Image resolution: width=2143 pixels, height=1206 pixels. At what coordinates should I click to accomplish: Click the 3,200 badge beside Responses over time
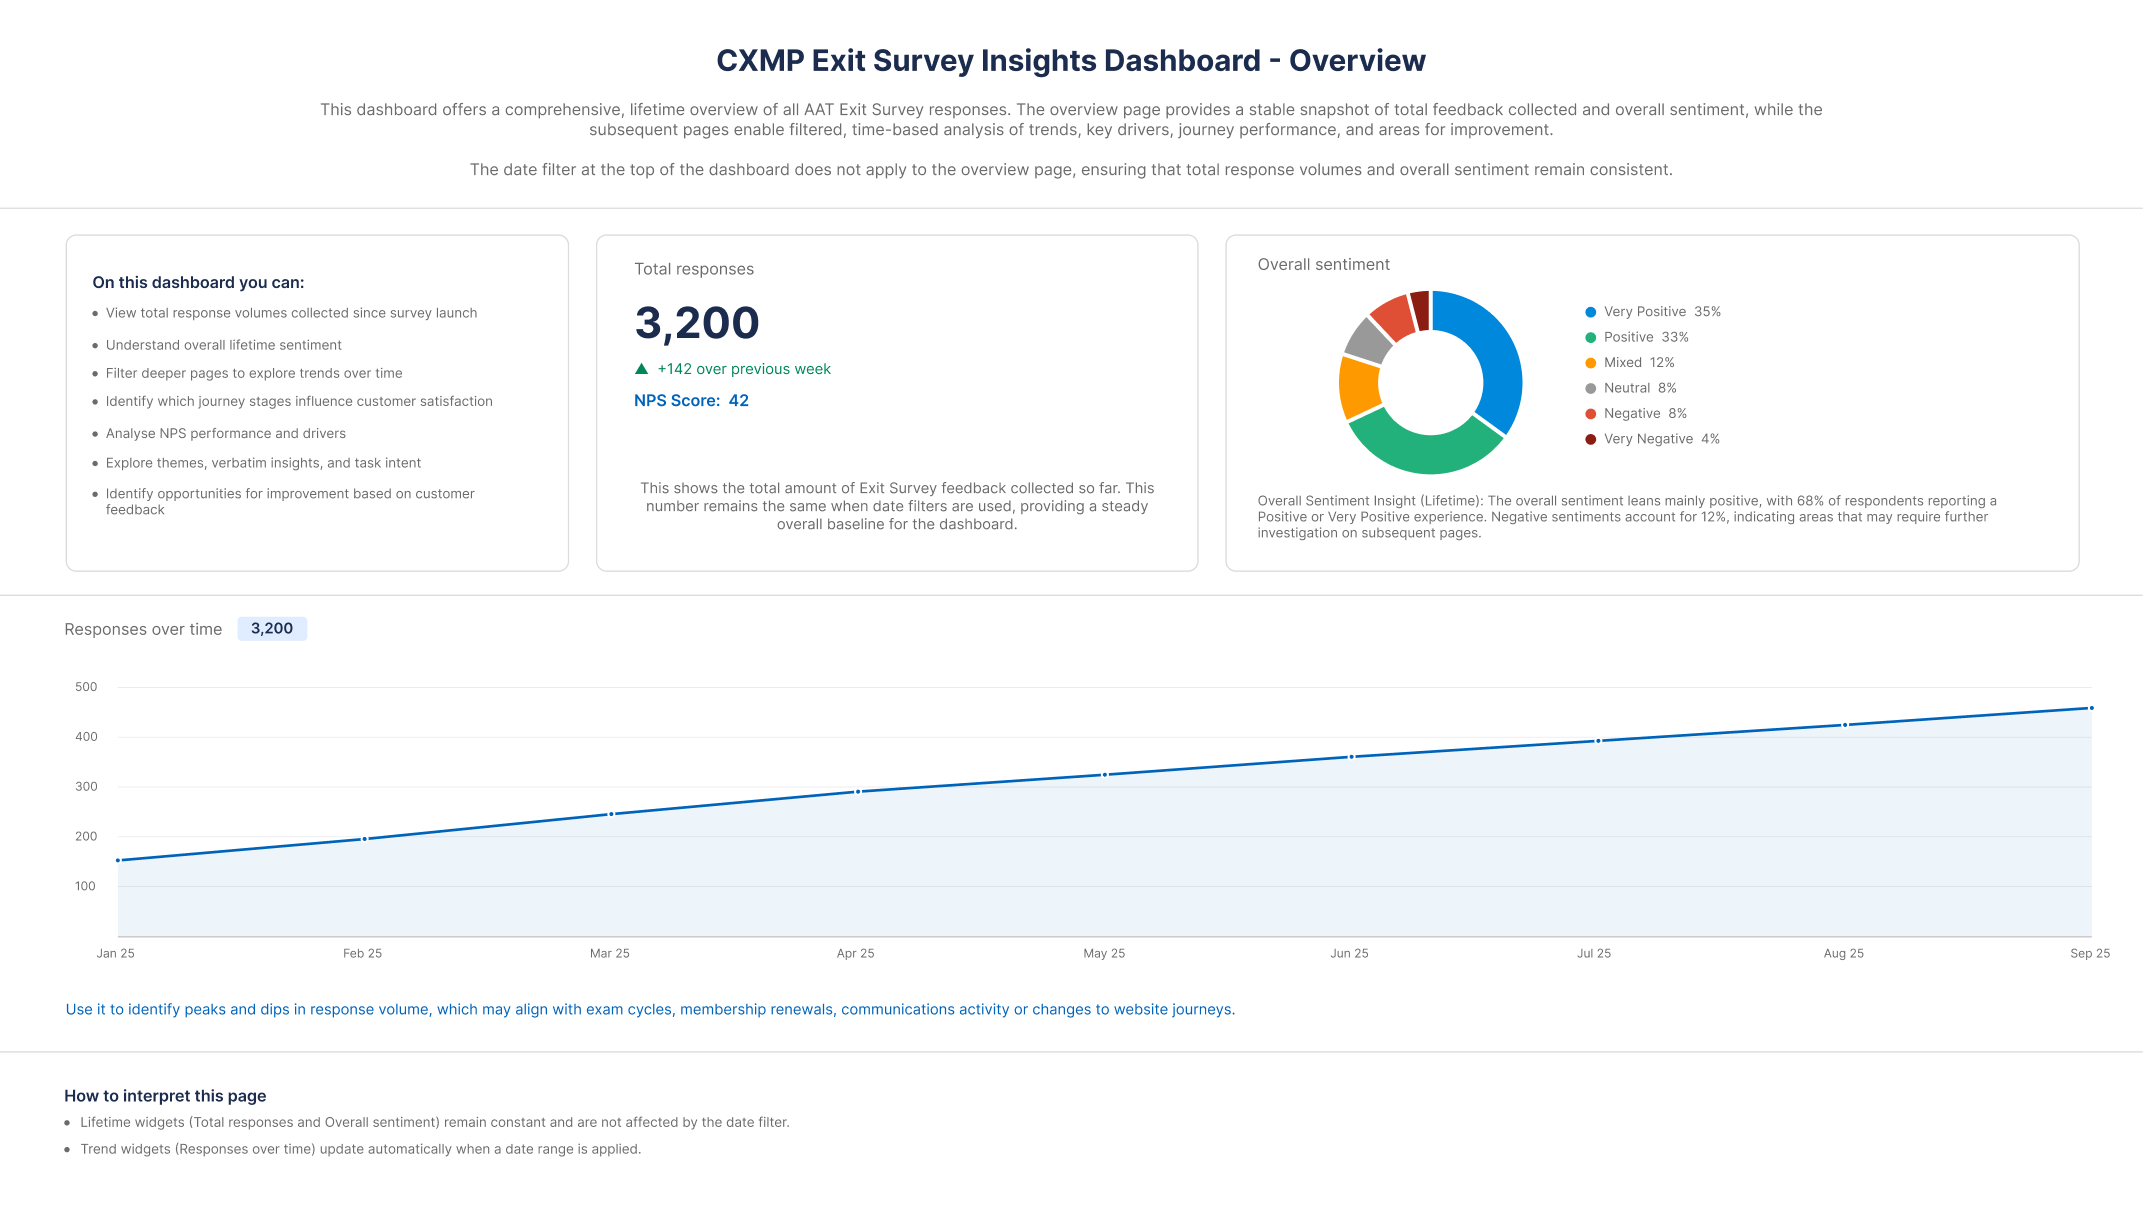click(272, 629)
